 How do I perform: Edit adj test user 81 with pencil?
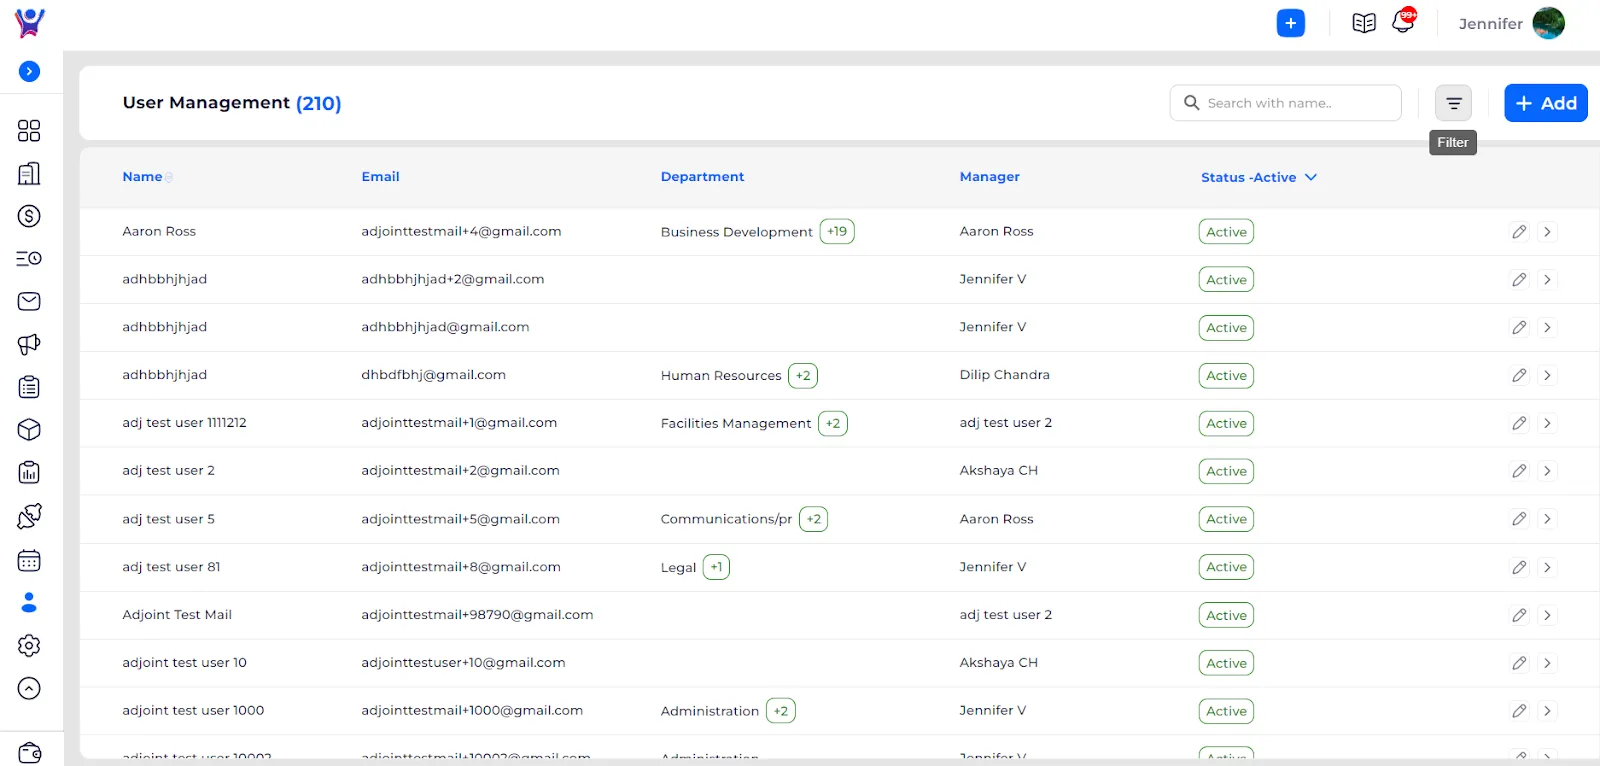(x=1519, y=567)
